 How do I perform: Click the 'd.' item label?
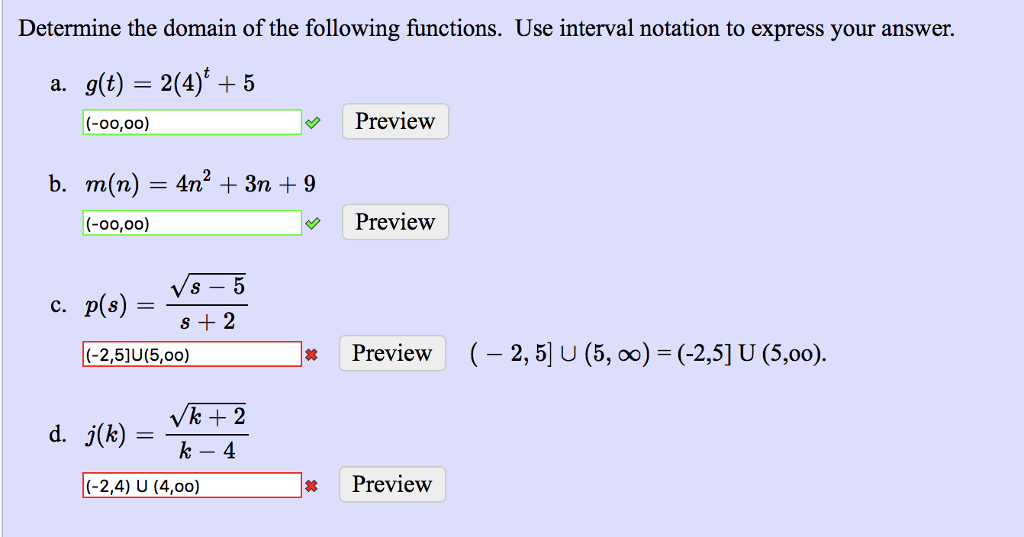click(x=58, y=434)
